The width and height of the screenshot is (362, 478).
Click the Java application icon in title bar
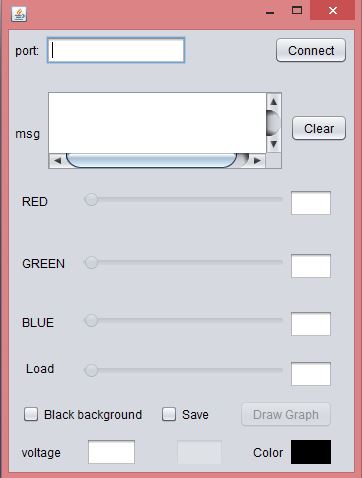click(x=19, y=14)
